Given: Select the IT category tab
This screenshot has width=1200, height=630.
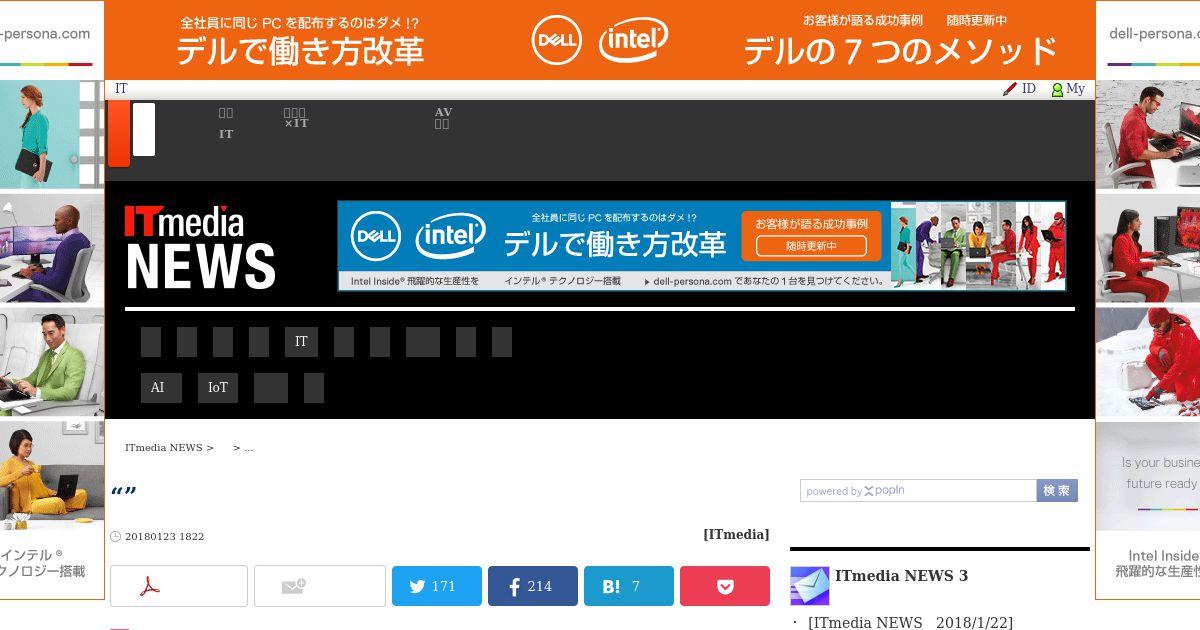Looking at the screenshot, I should pyautogui.click(x=301, y=342).
